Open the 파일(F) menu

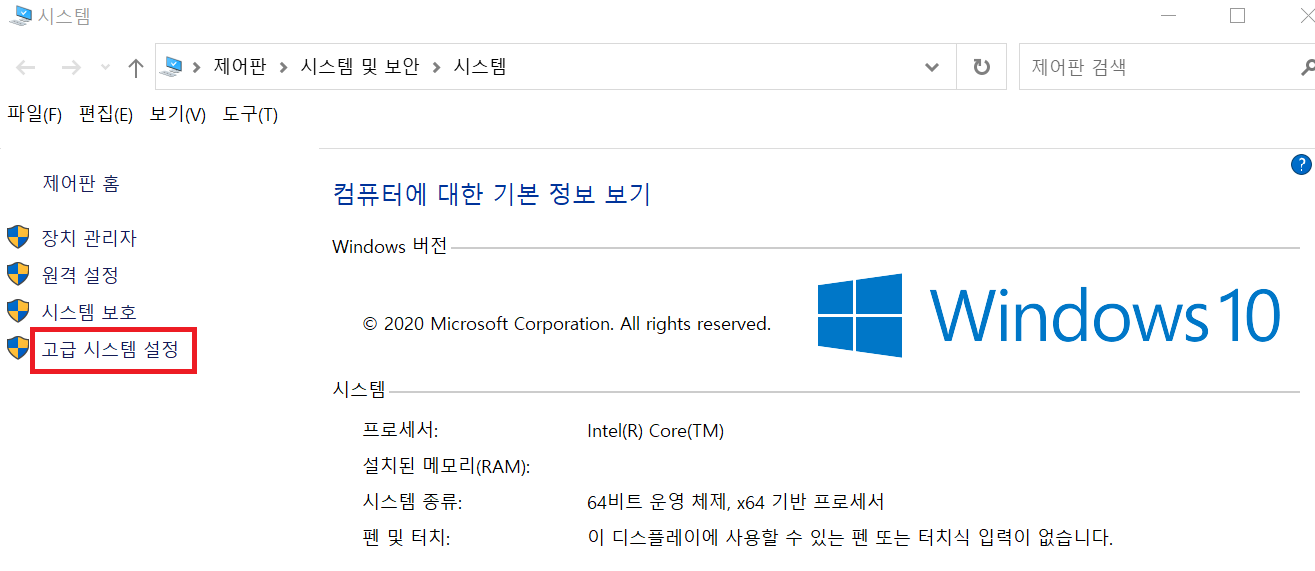35,115
